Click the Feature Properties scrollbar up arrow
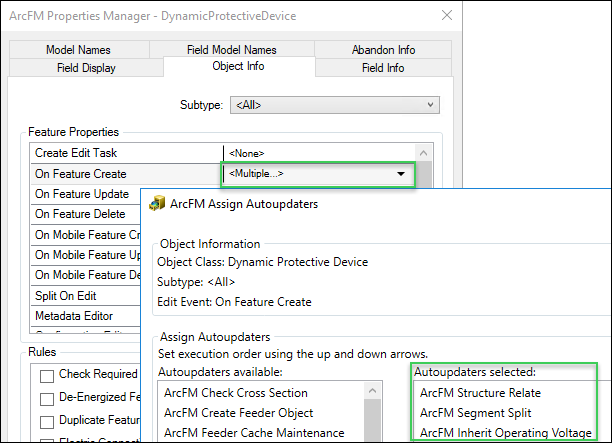The width and height of the screenshot is (612, 443). (x=423, y=153)
